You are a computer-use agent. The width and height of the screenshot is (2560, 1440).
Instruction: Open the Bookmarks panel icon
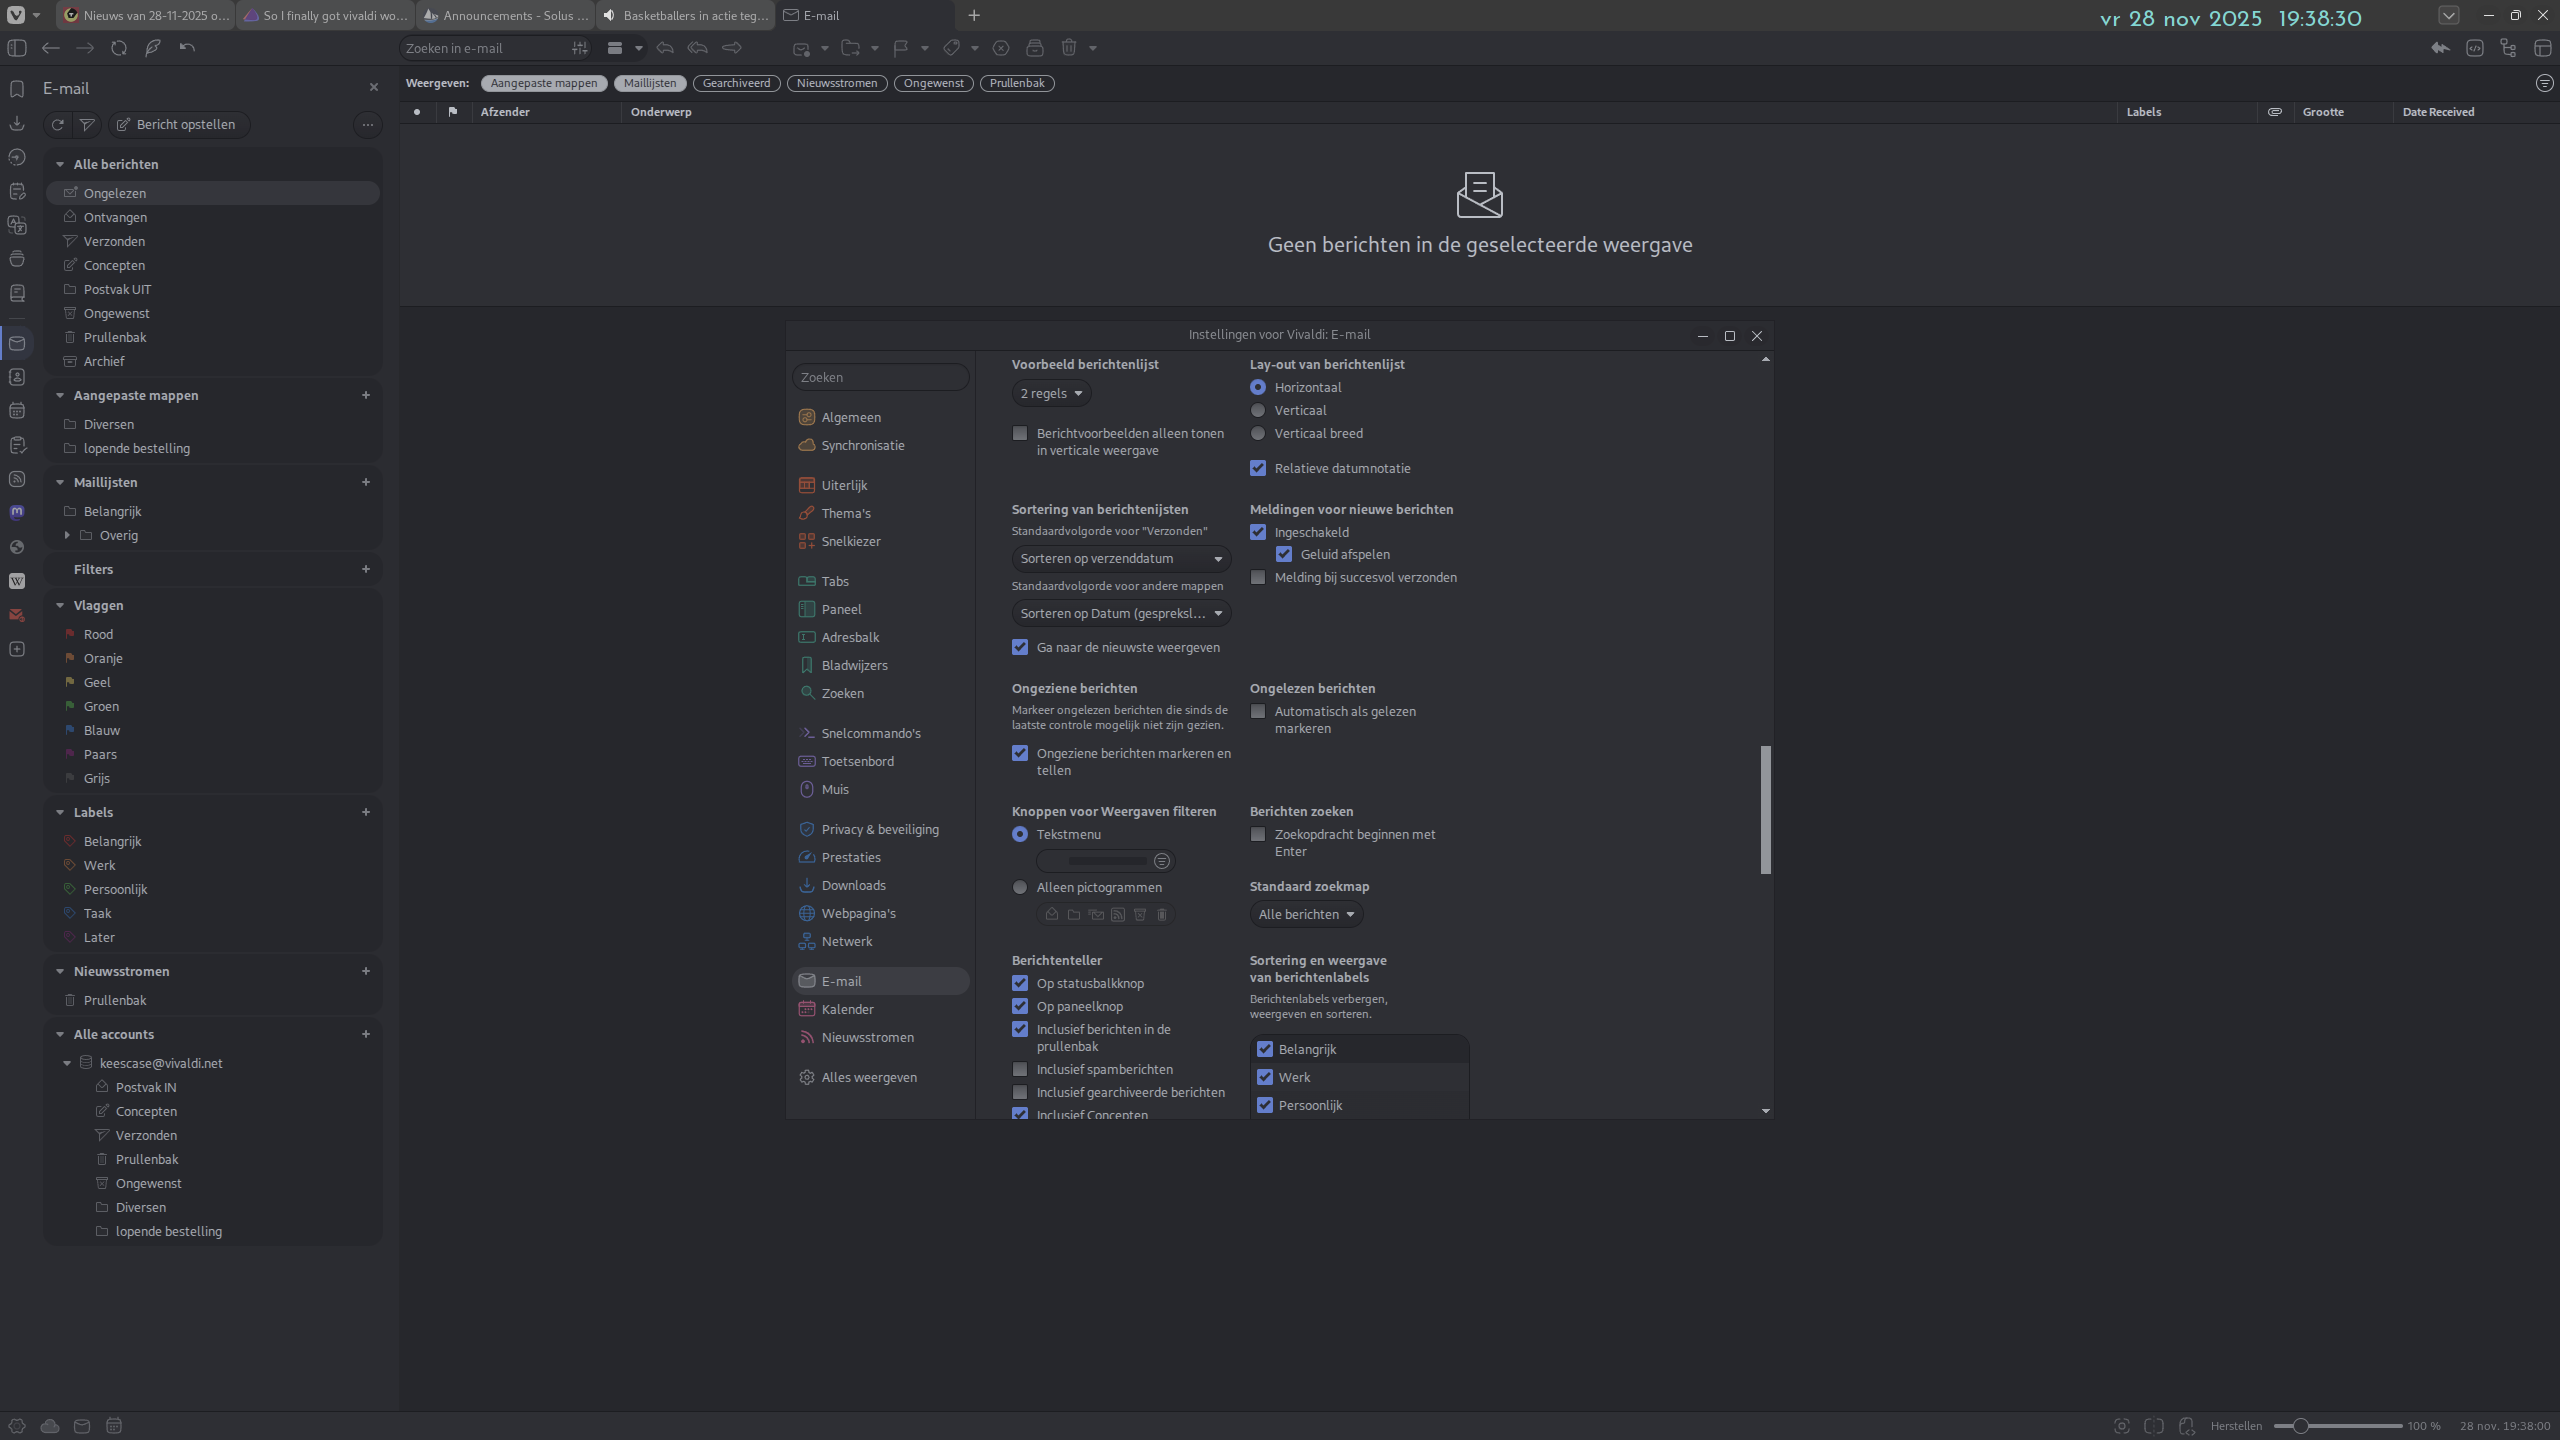pos(17,89)
